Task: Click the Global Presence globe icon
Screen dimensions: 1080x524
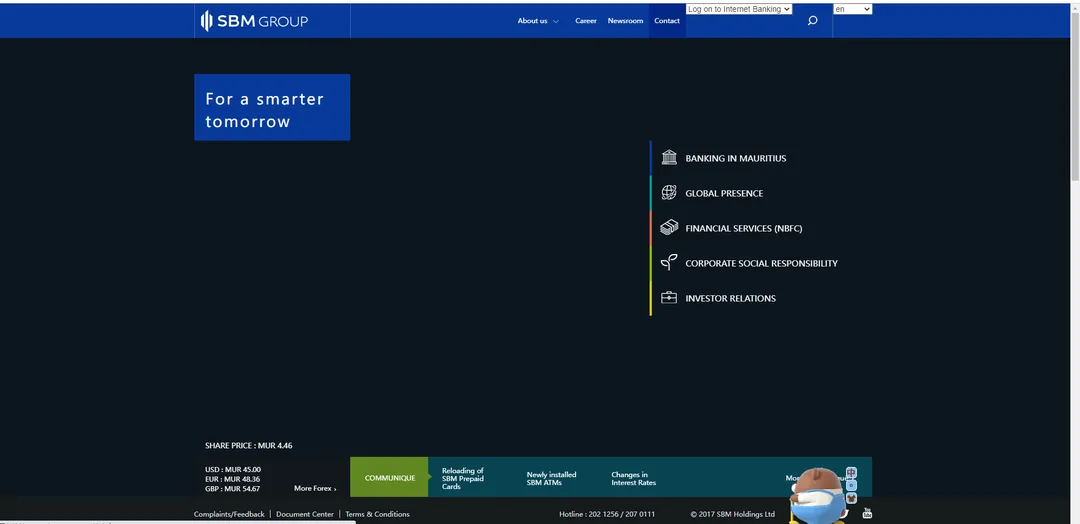Action: tap(669, 193)
